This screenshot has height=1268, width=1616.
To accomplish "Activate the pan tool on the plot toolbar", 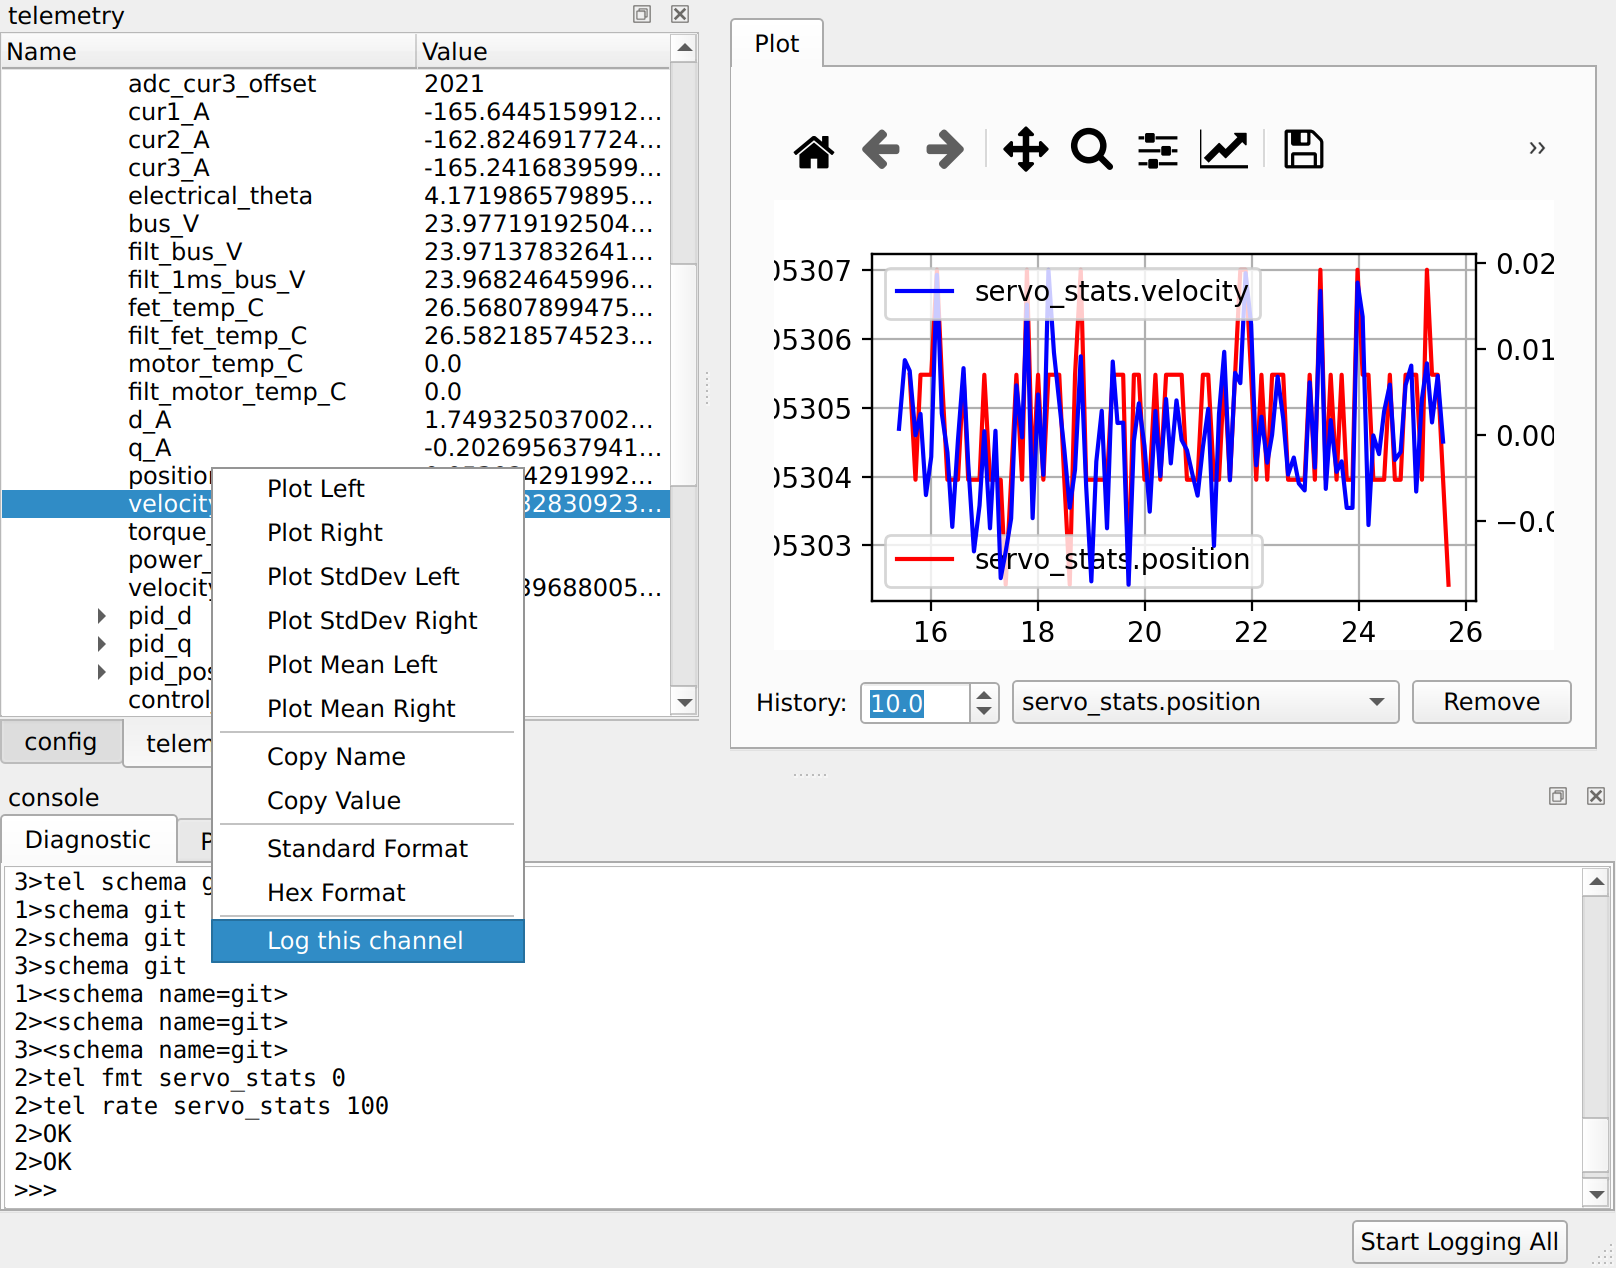I will (x=1024, y=148).
